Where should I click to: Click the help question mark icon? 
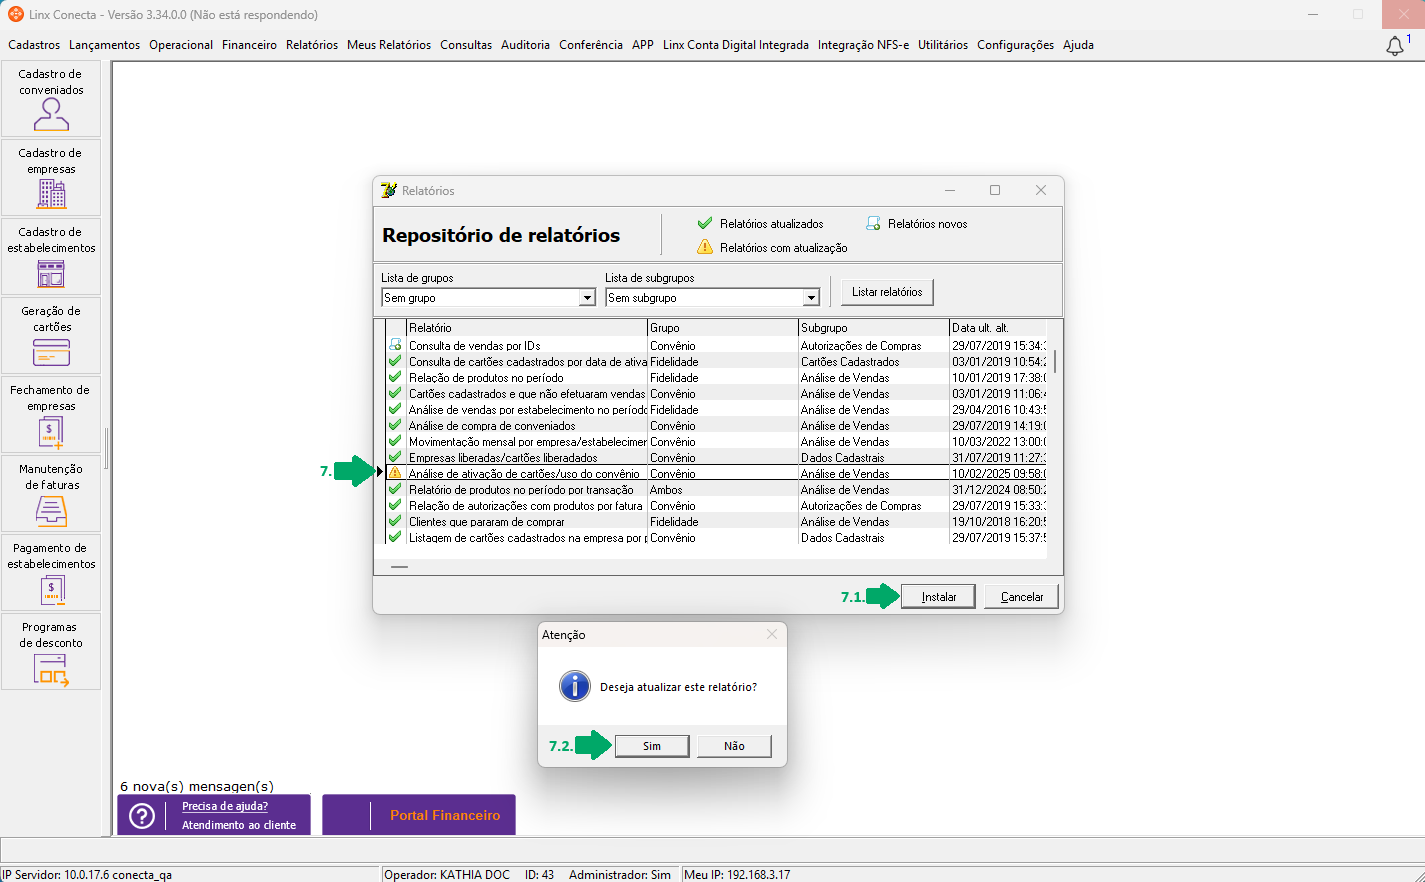(142, 816)
